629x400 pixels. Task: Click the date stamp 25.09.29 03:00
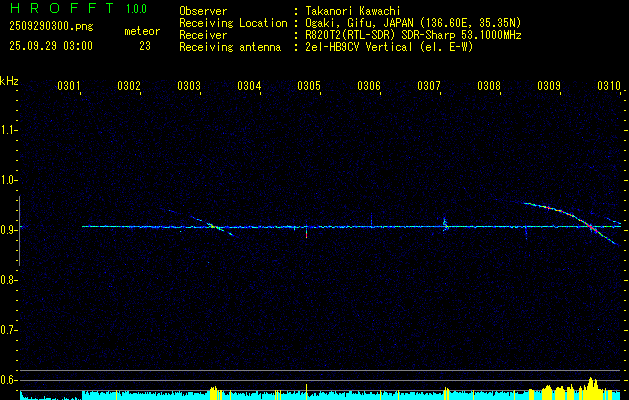point(51,46)
